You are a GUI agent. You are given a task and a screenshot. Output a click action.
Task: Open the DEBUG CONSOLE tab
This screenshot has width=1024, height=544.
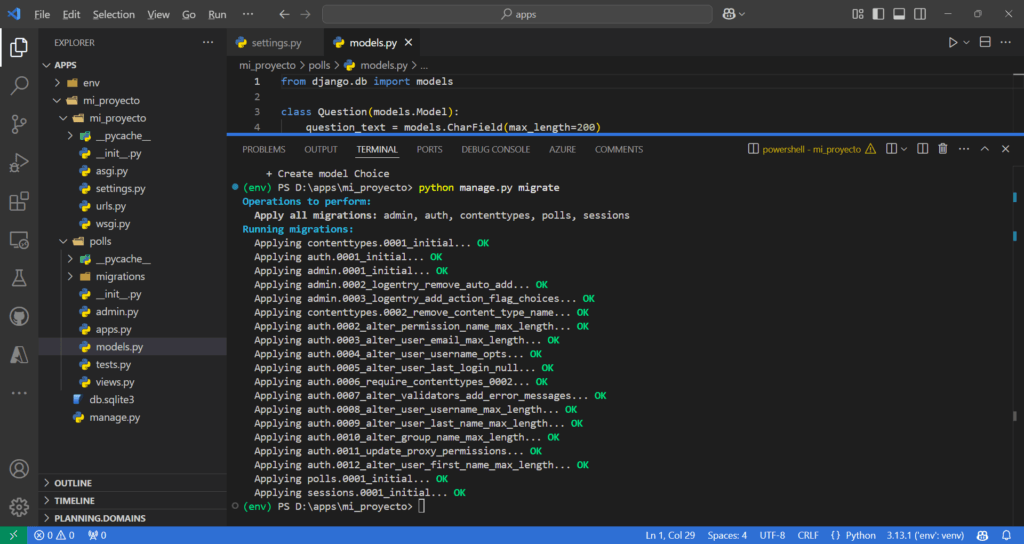496,150
